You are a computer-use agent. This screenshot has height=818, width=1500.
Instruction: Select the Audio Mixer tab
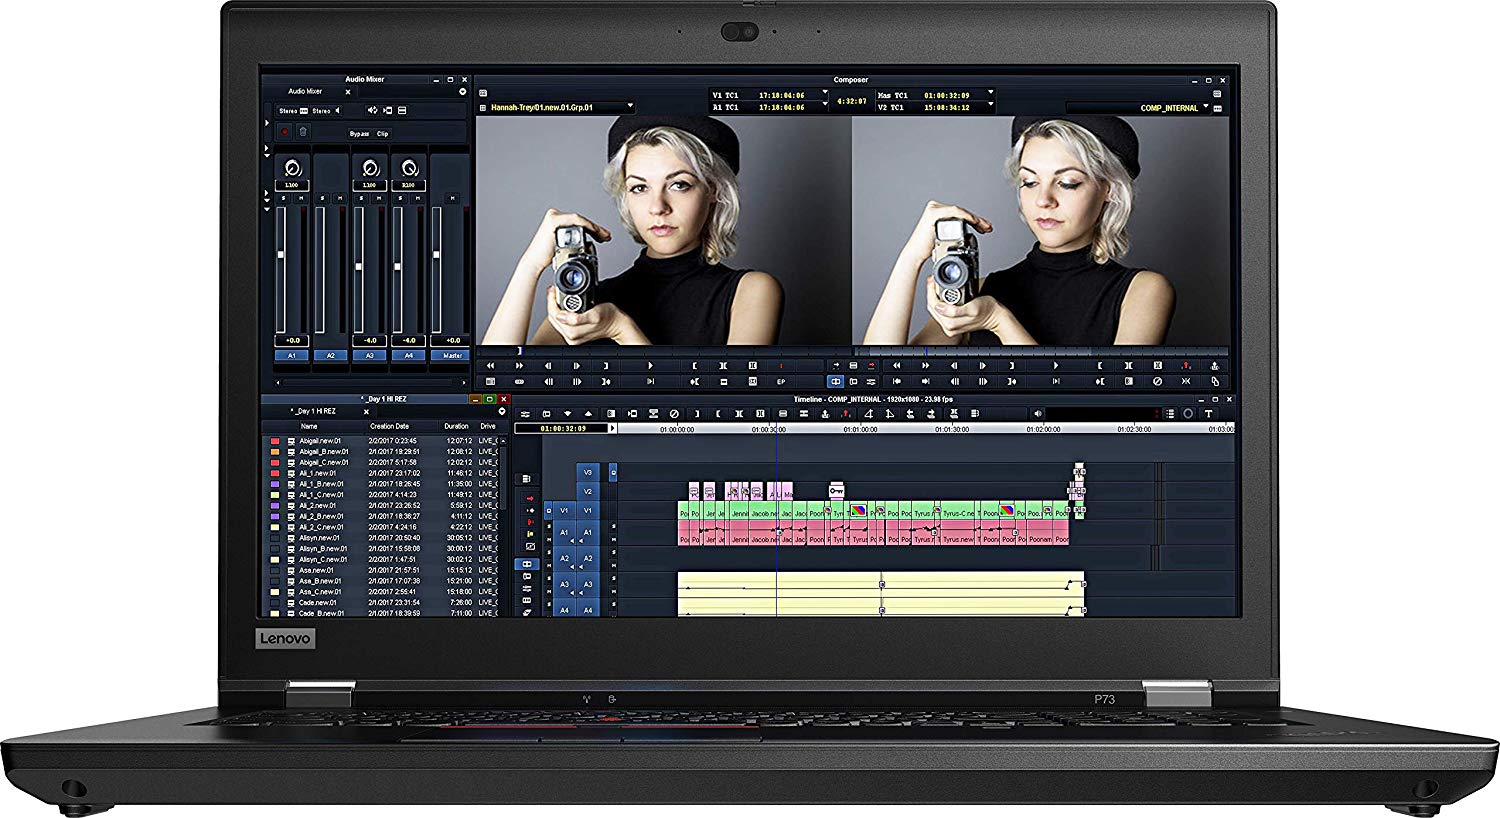point(305,92)
